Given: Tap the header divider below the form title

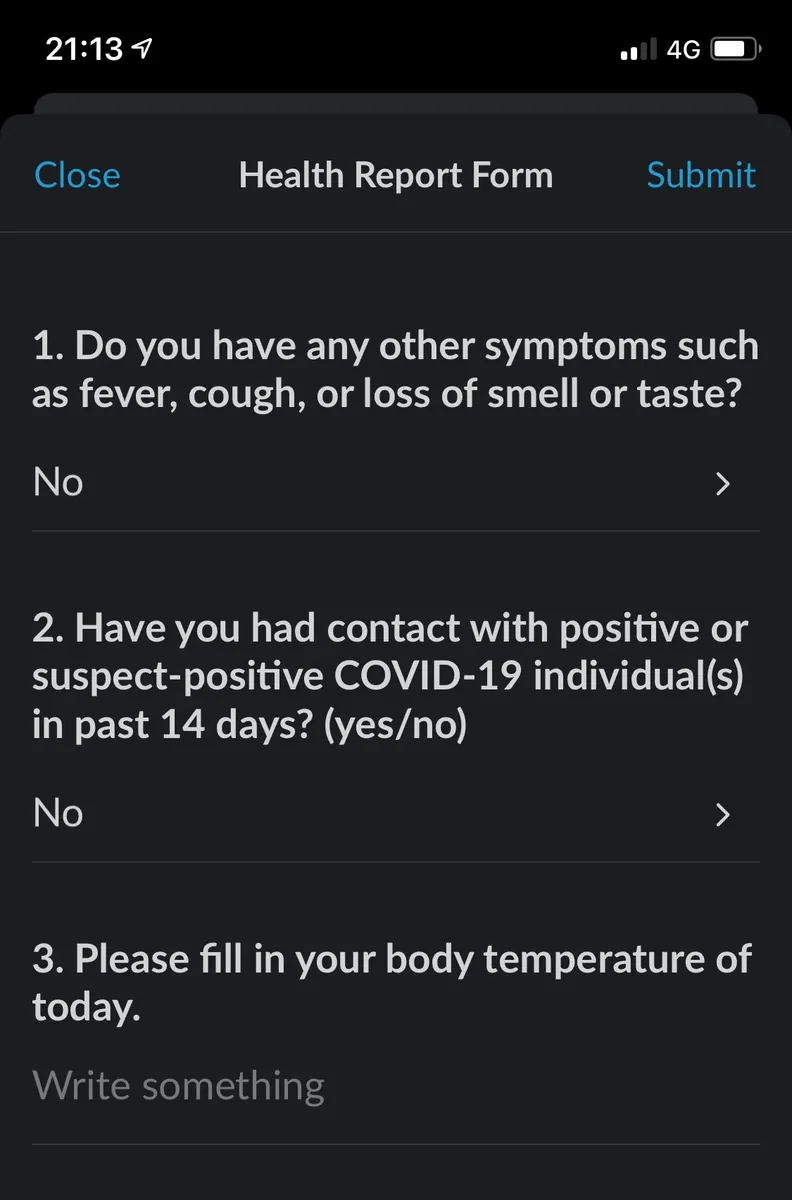Looking at the screenshot, I should coord(396,232).
